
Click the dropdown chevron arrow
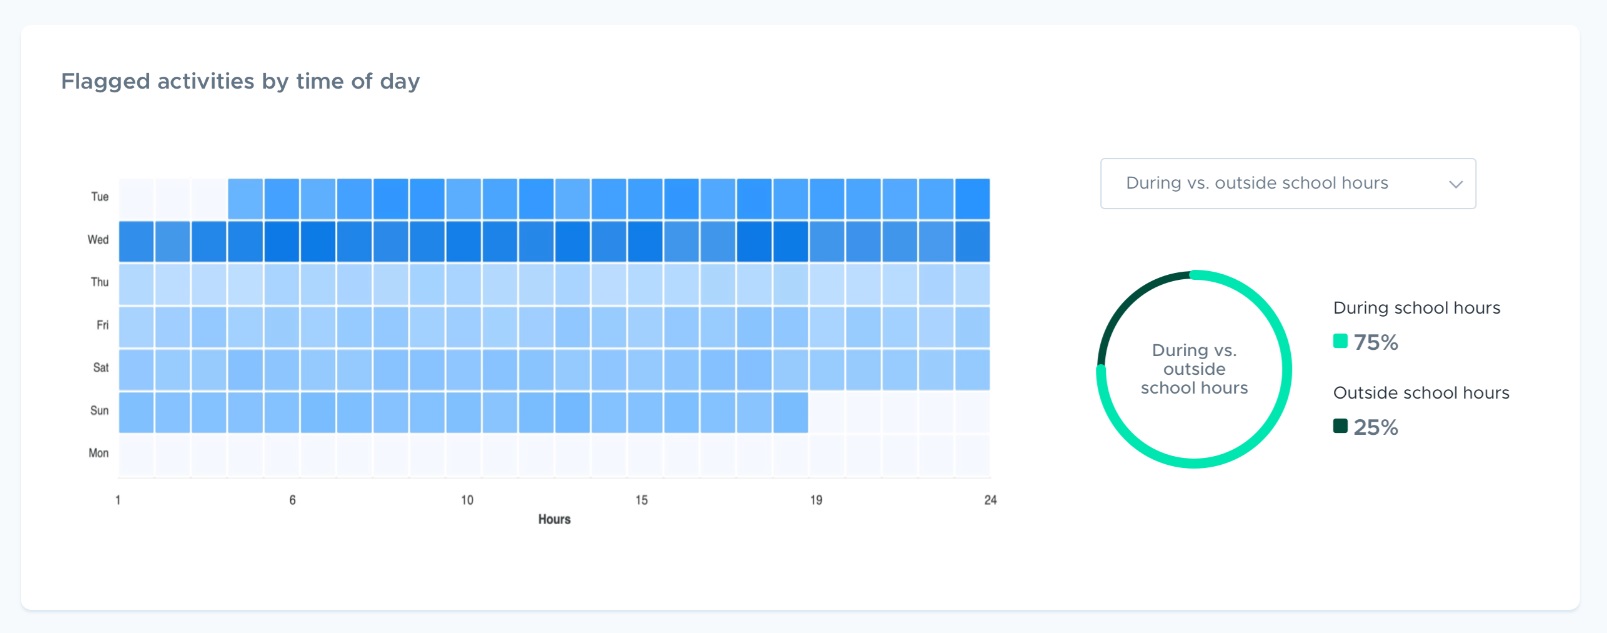(1456, 184)
